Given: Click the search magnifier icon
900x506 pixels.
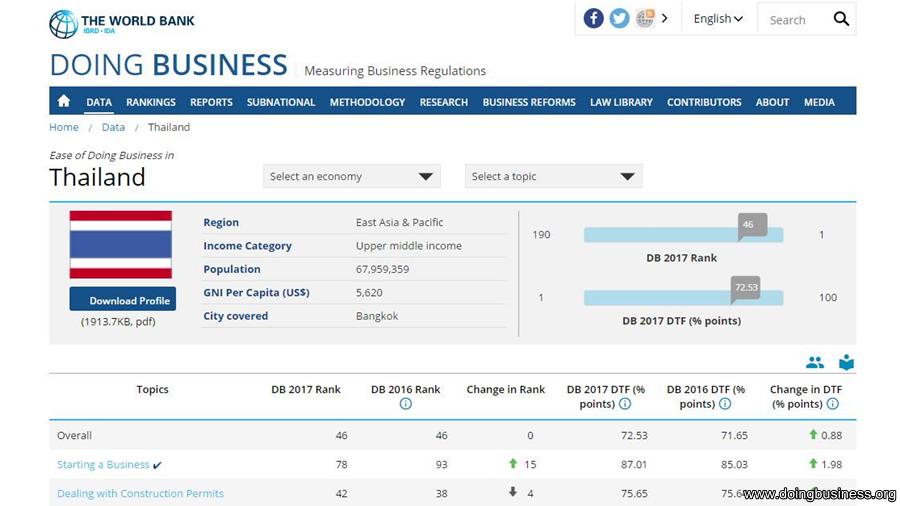Looking at the screenshot, I should coord(841,19).
